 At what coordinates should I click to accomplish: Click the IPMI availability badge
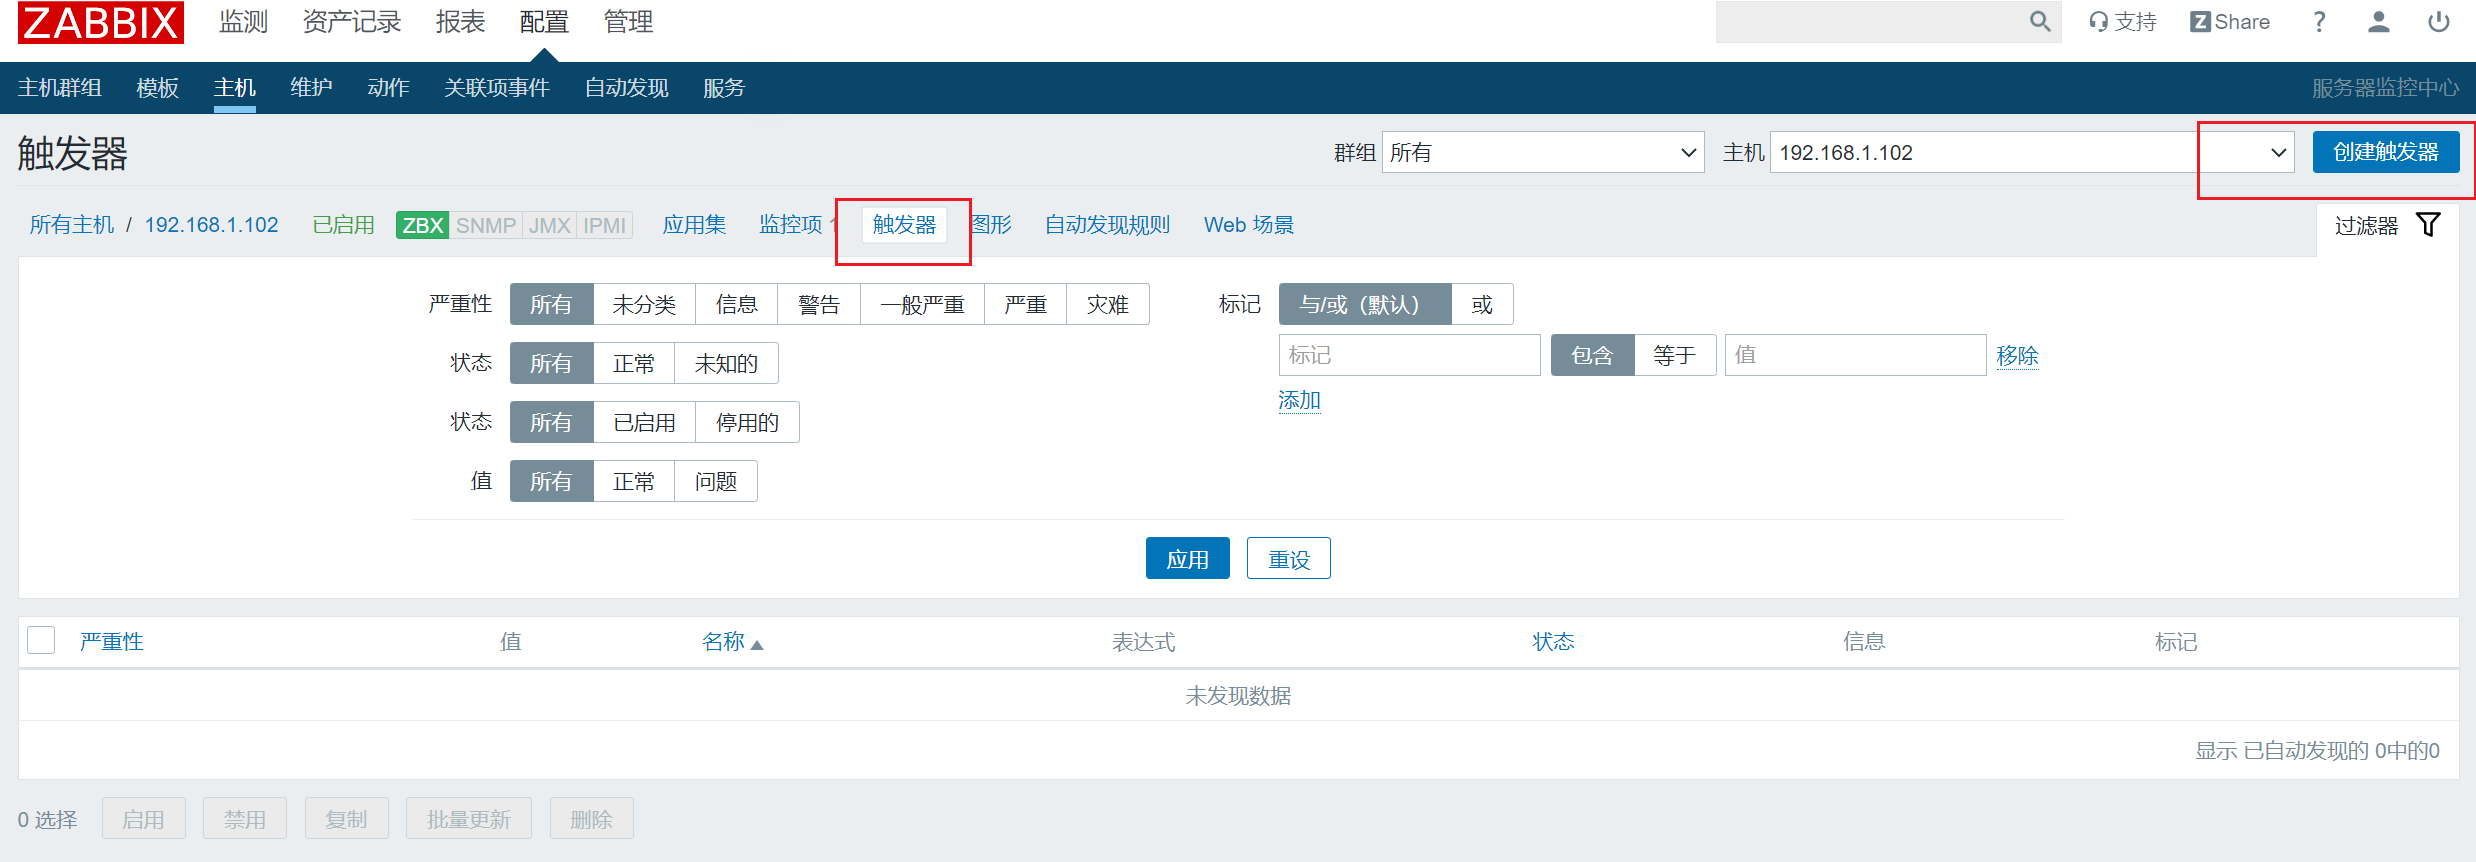[x=605, y=225]
